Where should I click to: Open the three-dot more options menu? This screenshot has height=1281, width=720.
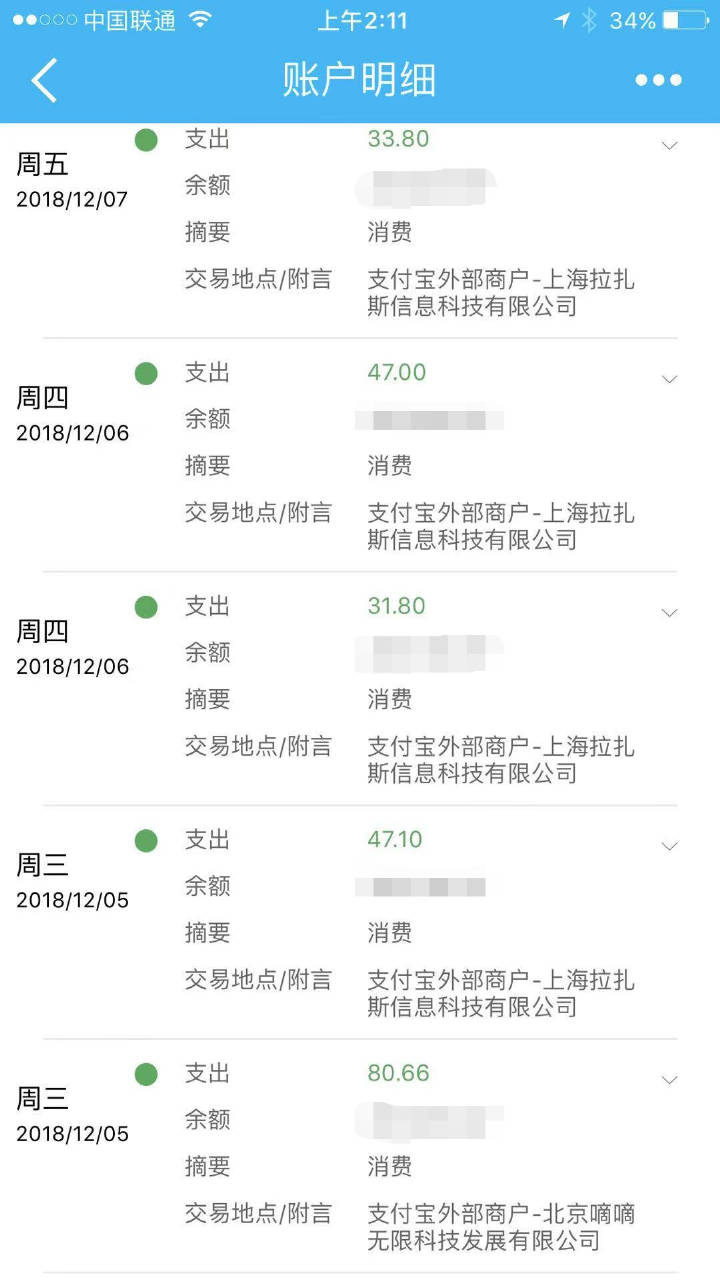click(x=658, y=80)
